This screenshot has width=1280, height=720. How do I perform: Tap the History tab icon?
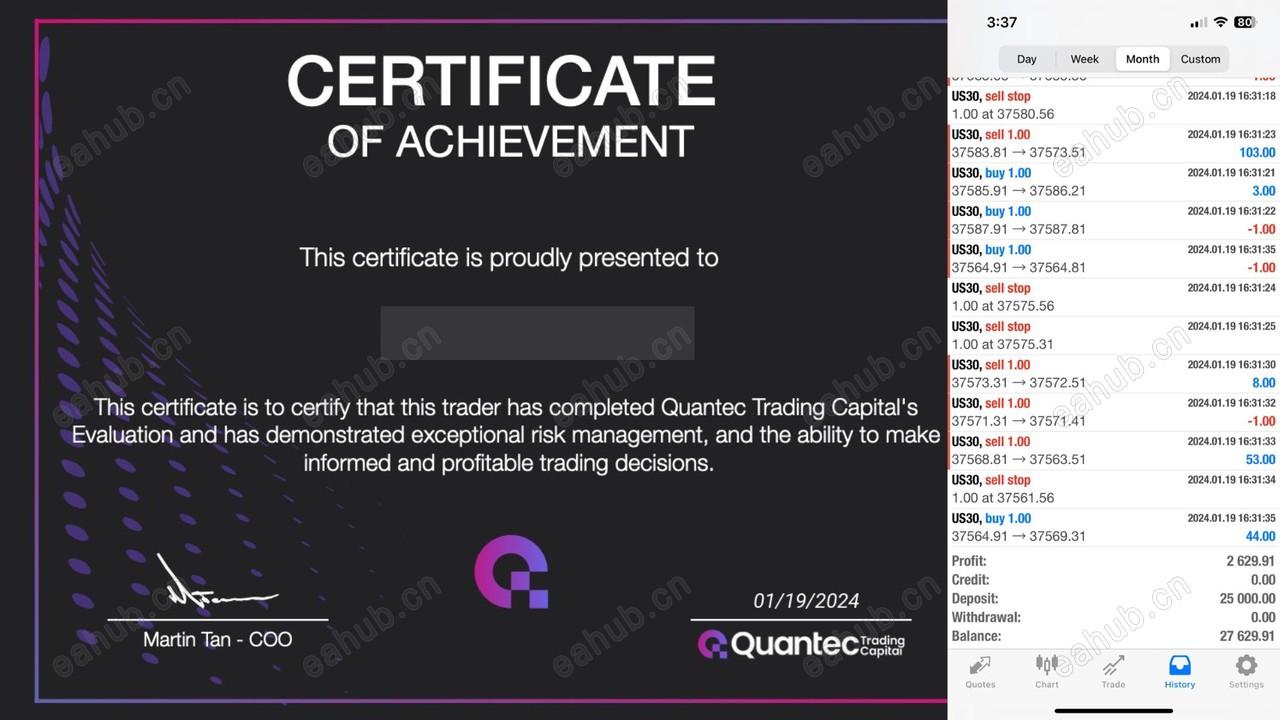click(x=1180, y=666)
